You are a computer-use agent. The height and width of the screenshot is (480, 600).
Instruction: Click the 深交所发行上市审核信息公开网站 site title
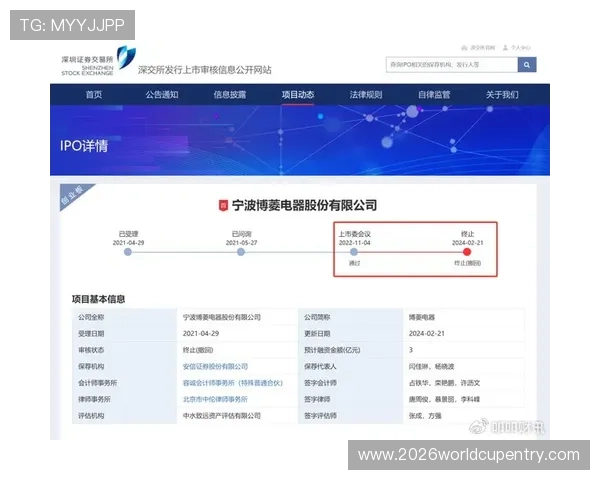(x=205, y=70)
